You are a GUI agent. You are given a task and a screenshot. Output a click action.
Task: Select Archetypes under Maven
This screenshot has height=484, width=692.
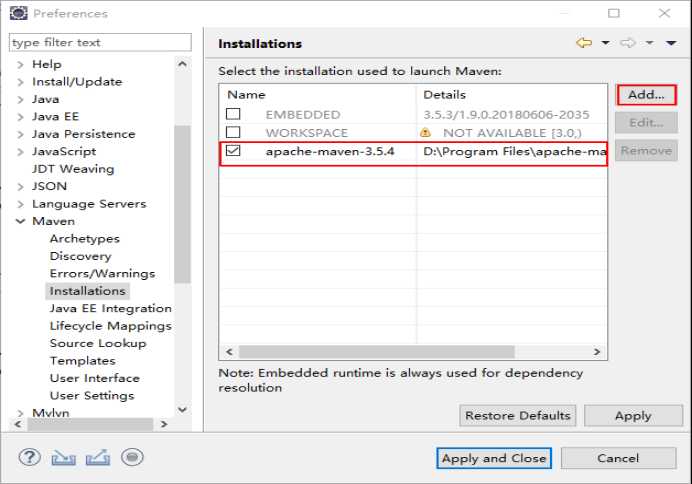click(84, 239)
